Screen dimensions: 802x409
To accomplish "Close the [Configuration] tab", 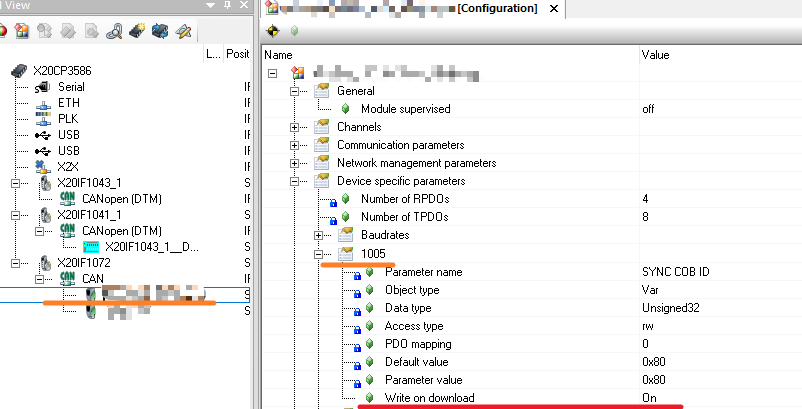I will pyautogui.click(x=553, y=9).
